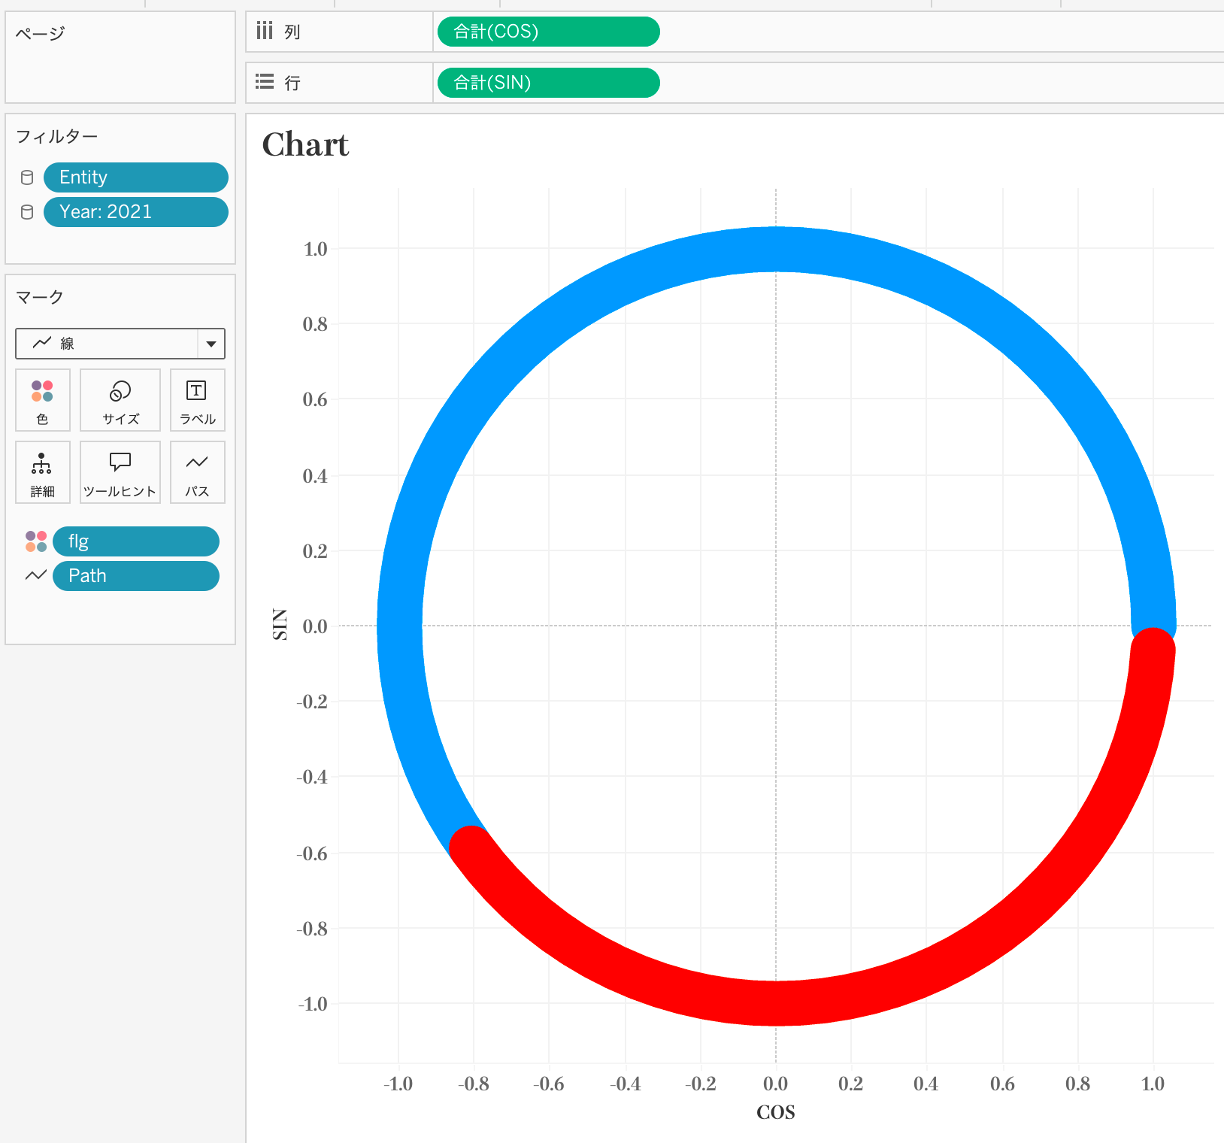Click the 0.6 label on COS axis
This screenshot has height=1144, width=1224.
coord(1002,1084)
